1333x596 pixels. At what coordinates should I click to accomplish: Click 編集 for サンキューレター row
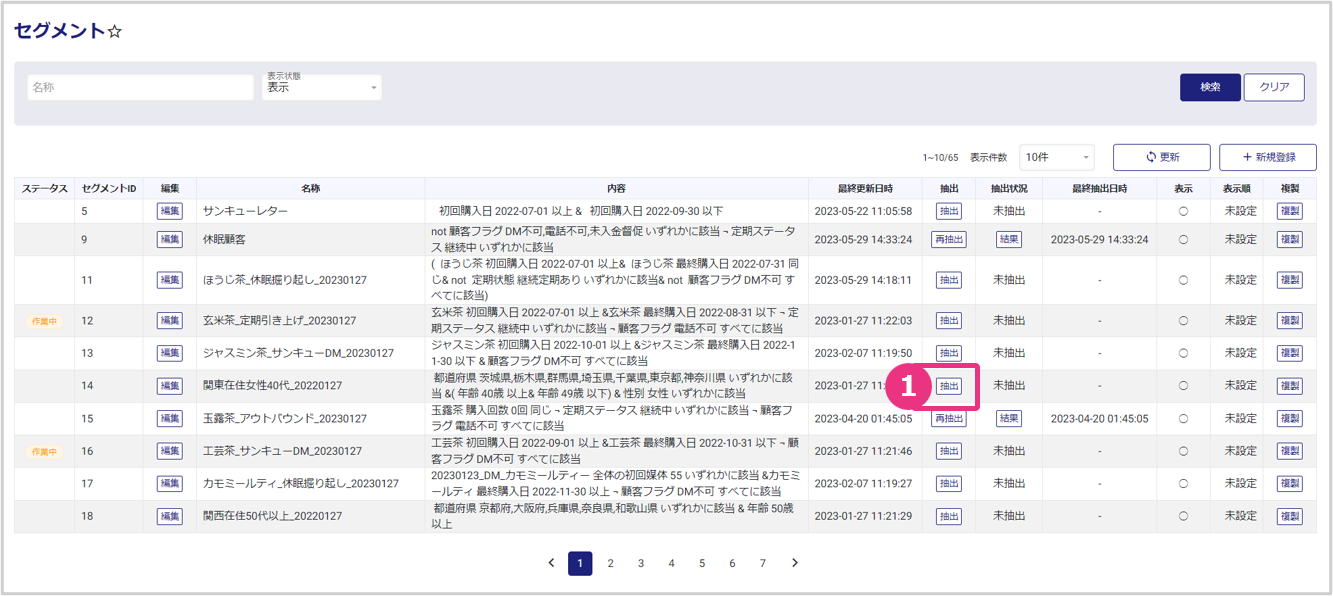pyautogui.click(x=169, y=211)
